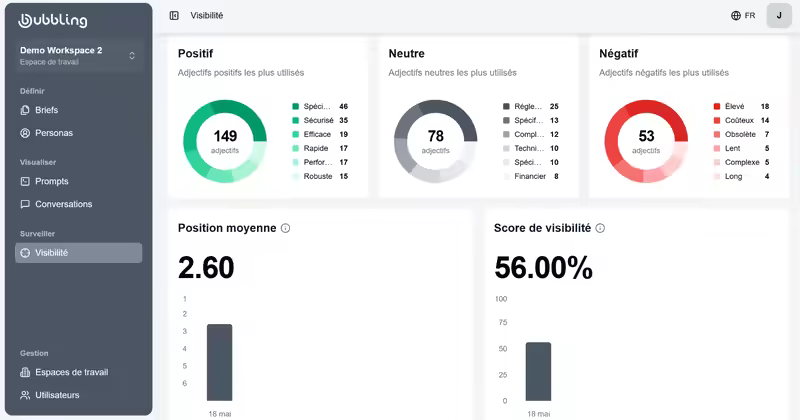Image resolution: width=800 pixels, height=420 pixels.
Task: Click the Espaces de travail building icon
Action: coord(25,373)
